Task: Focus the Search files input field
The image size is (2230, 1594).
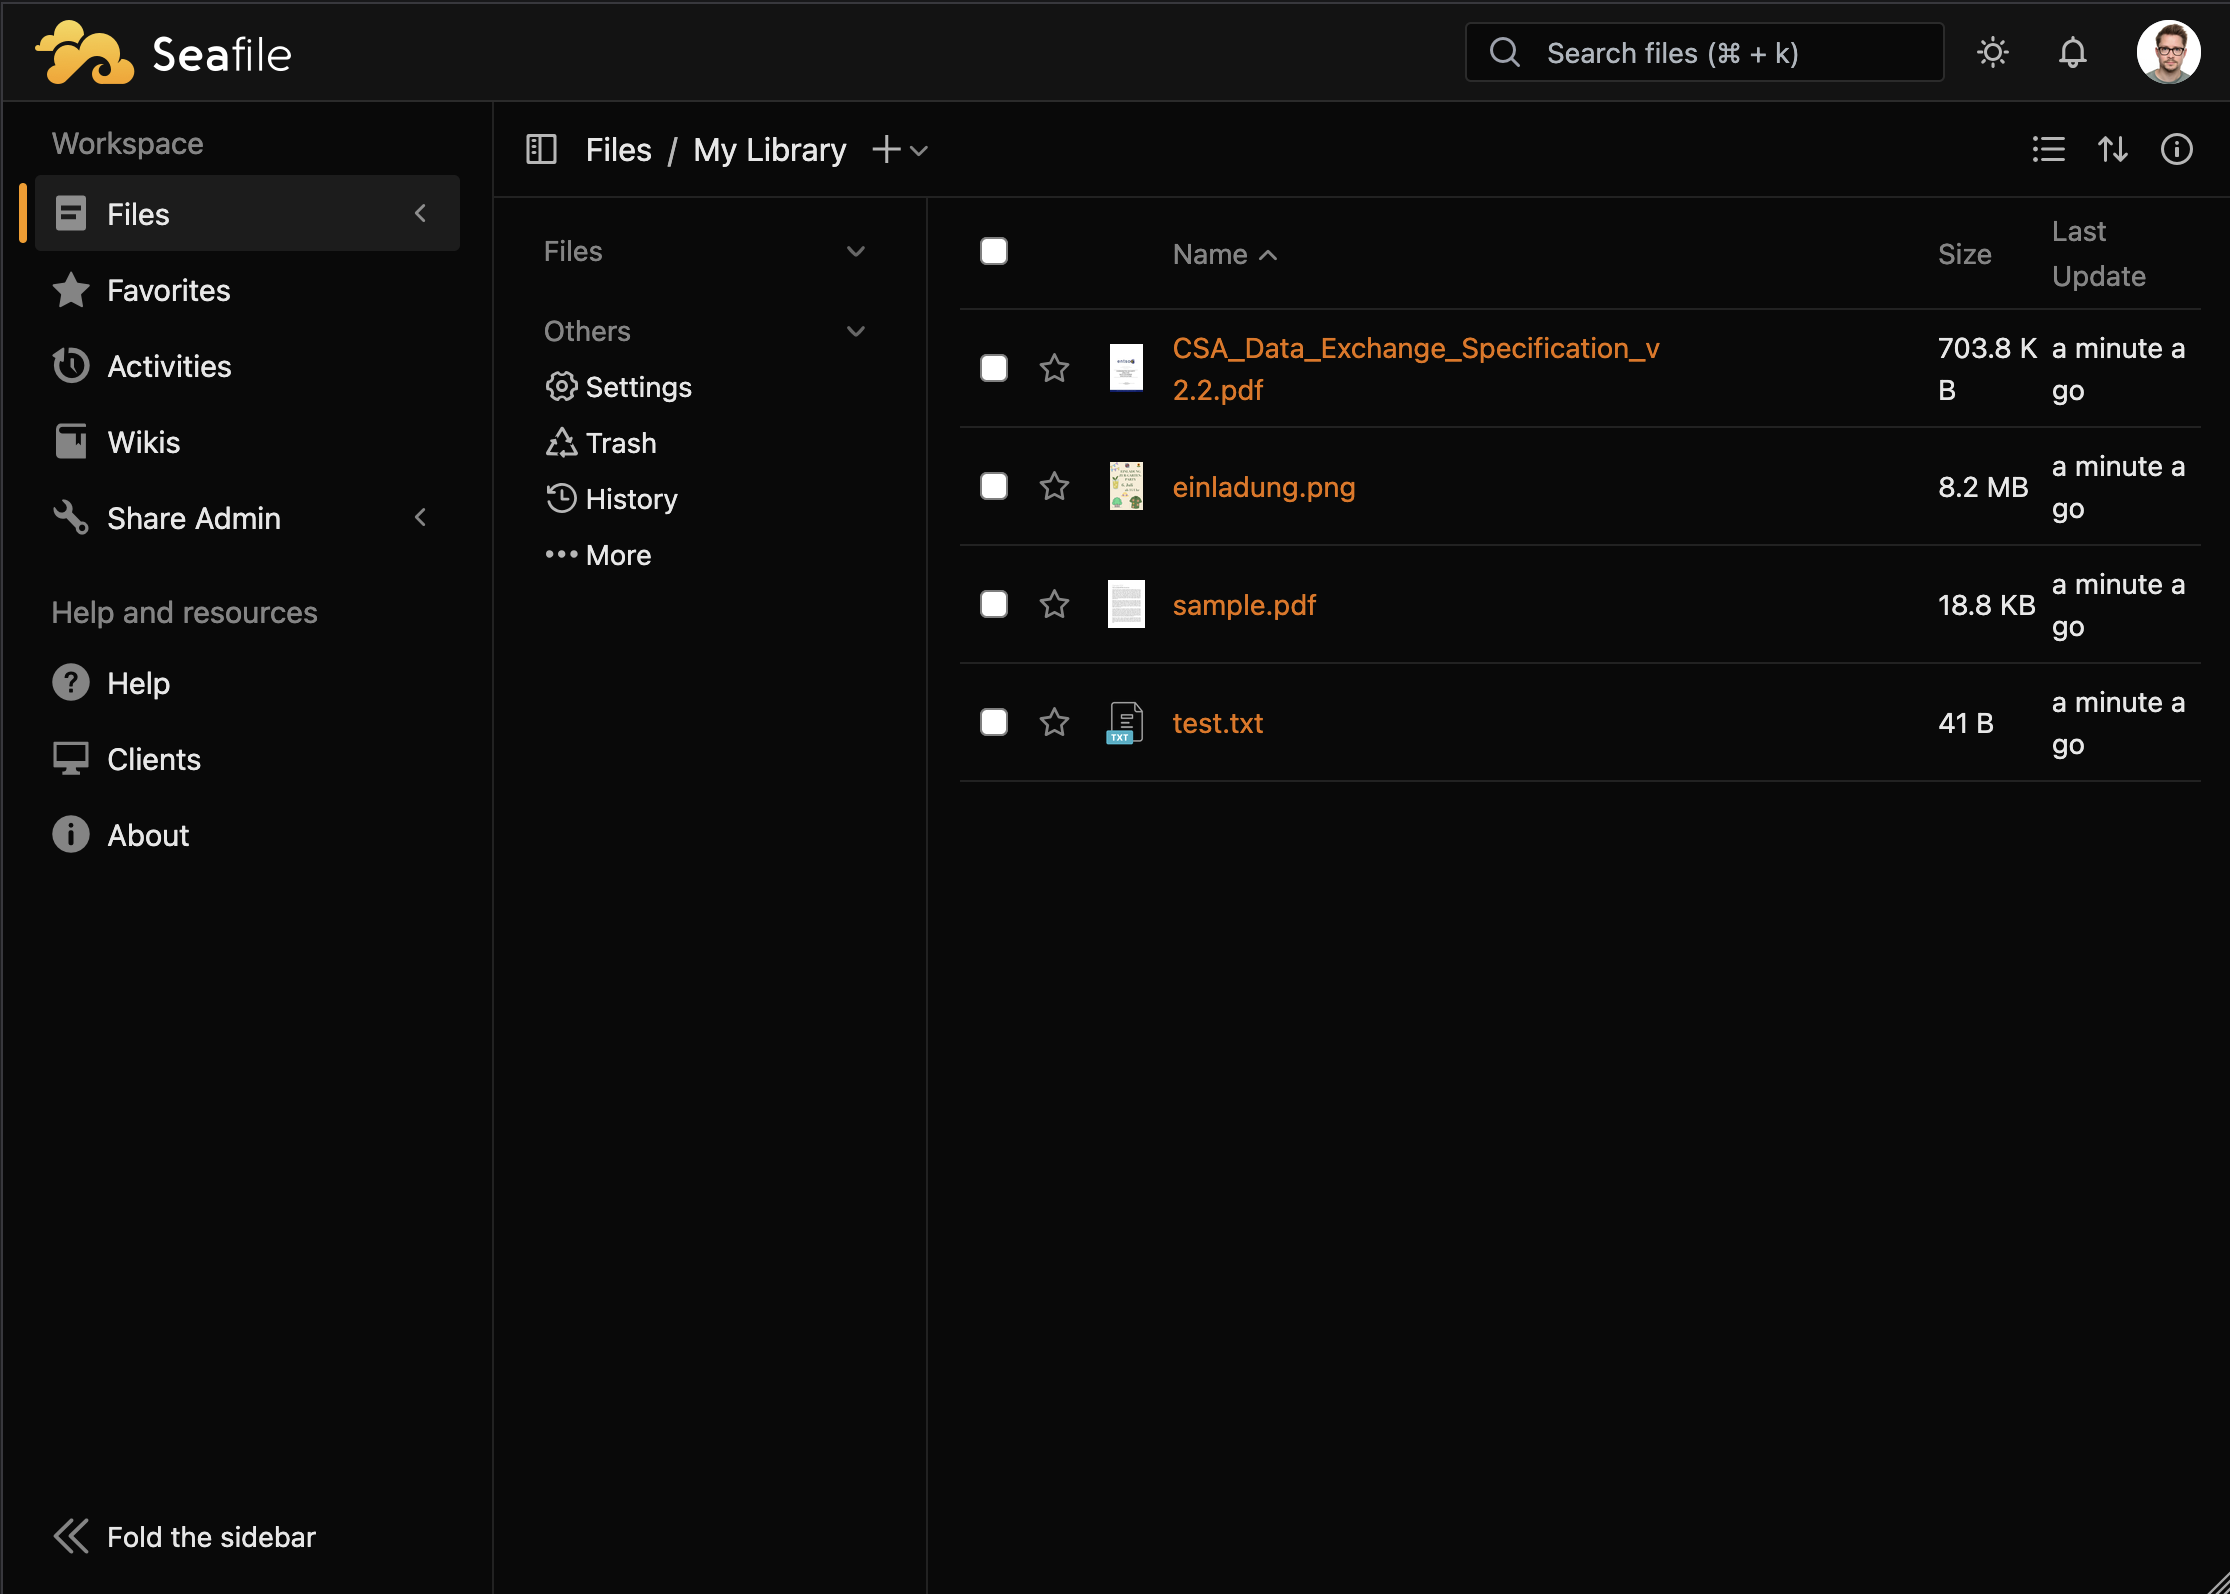Action: point(1704,52)
